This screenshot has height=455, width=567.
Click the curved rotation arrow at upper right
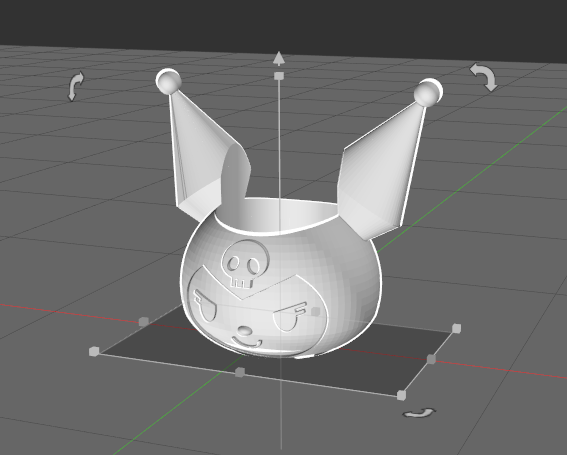point(484,77)
